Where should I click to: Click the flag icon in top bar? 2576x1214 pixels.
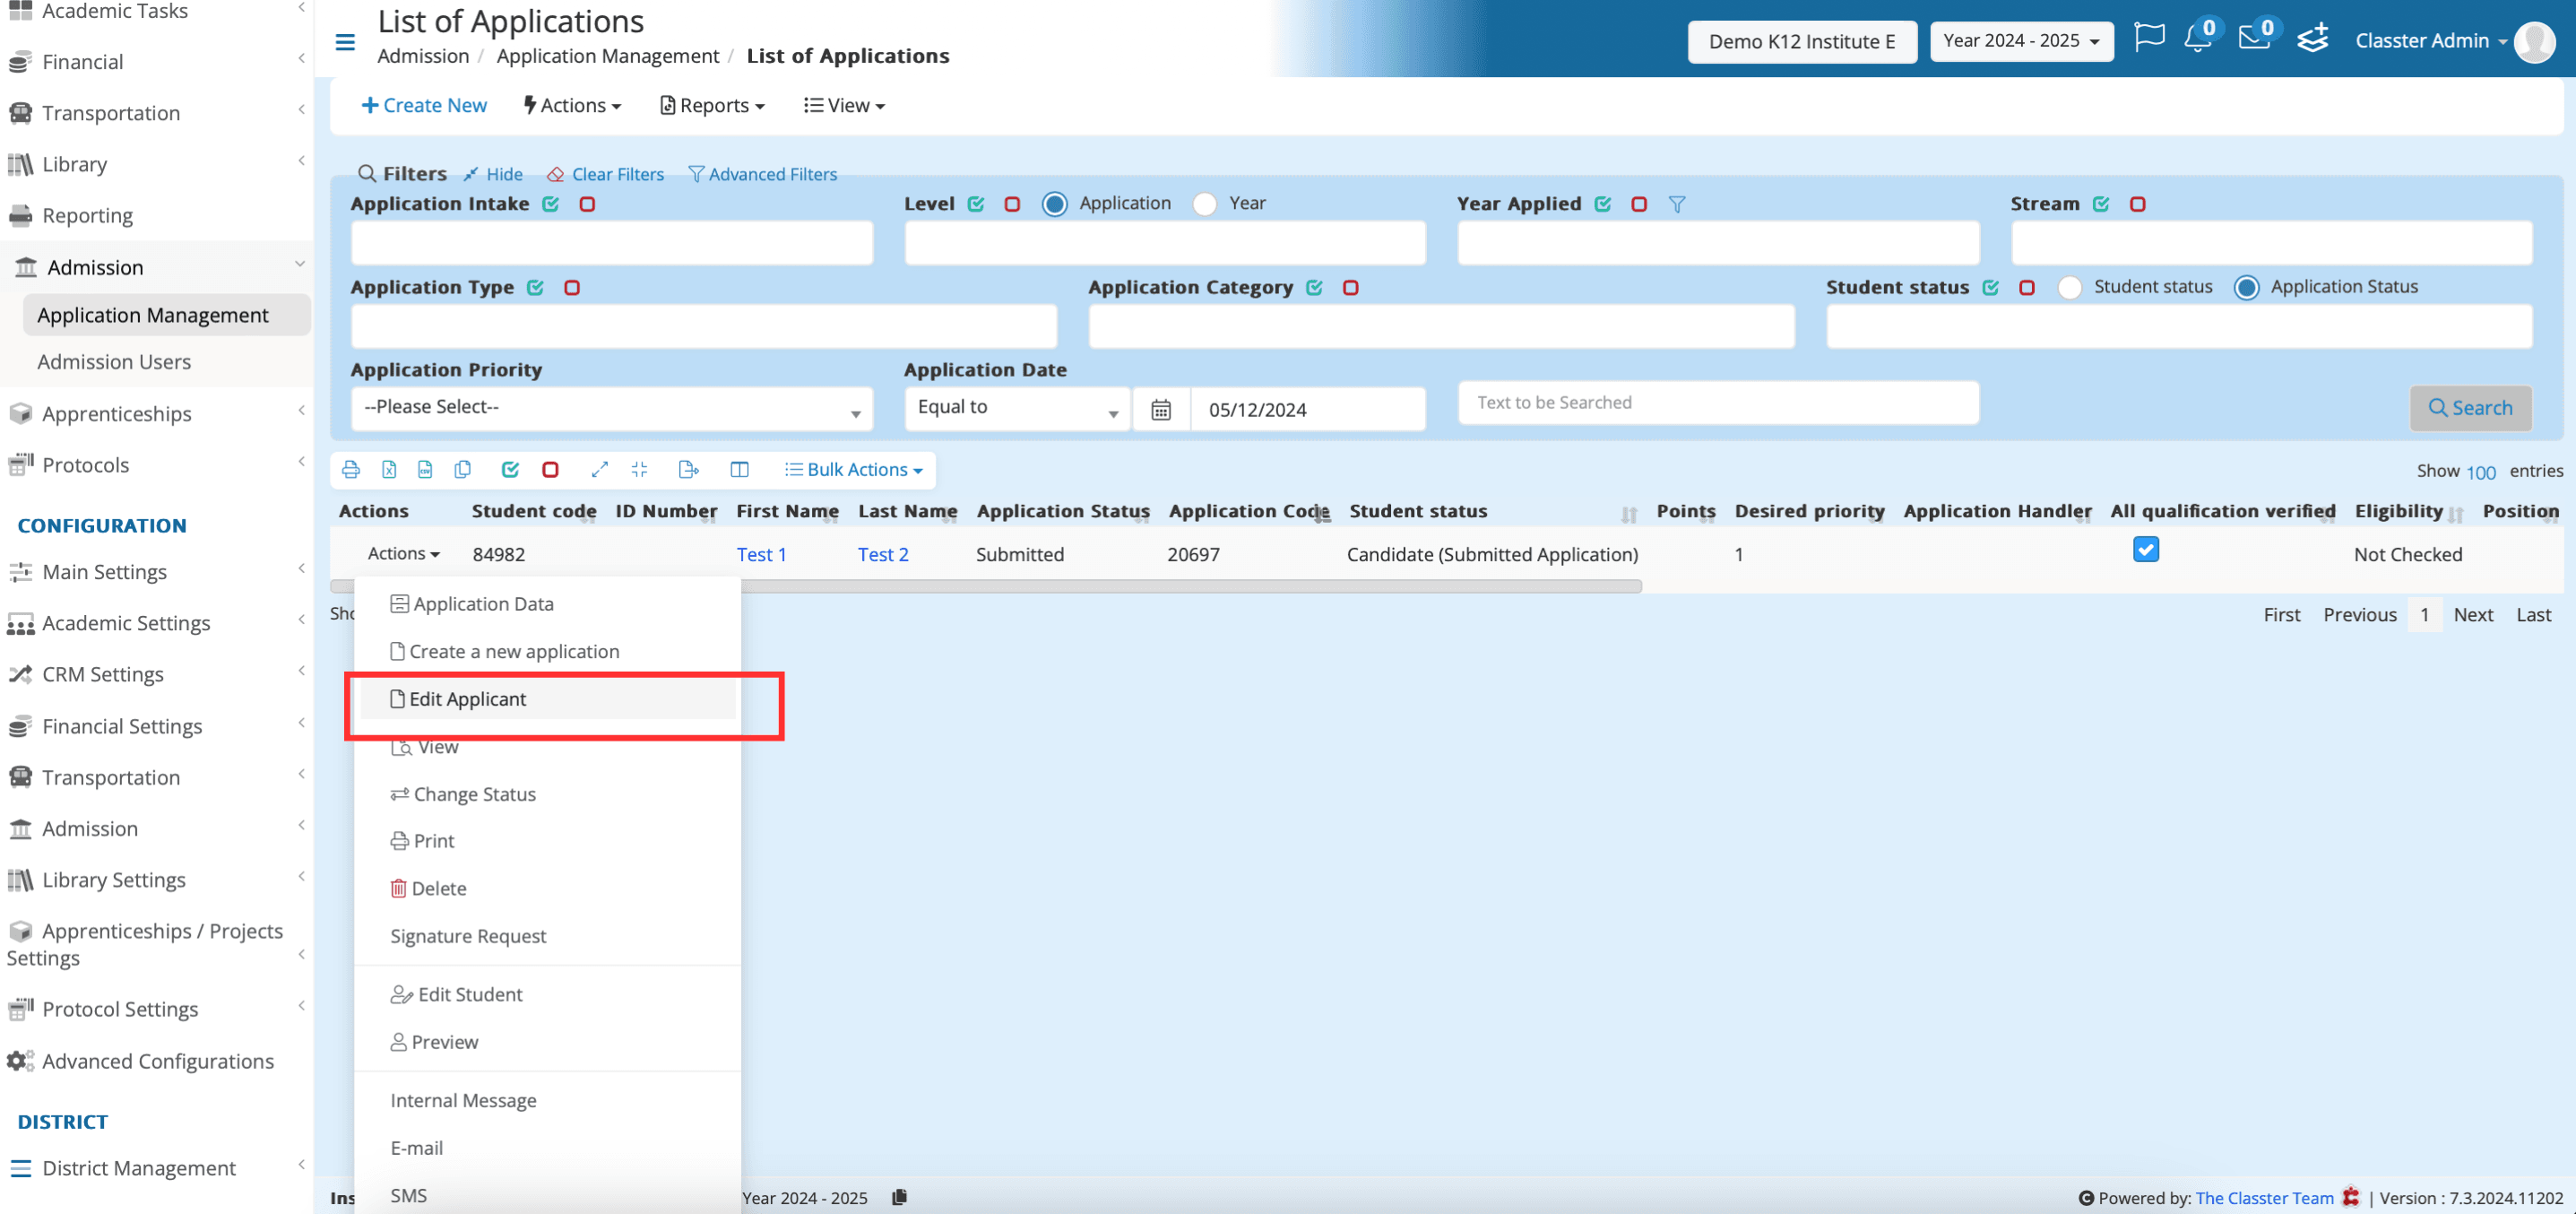pyautogui.click(x=2149, y=38)
